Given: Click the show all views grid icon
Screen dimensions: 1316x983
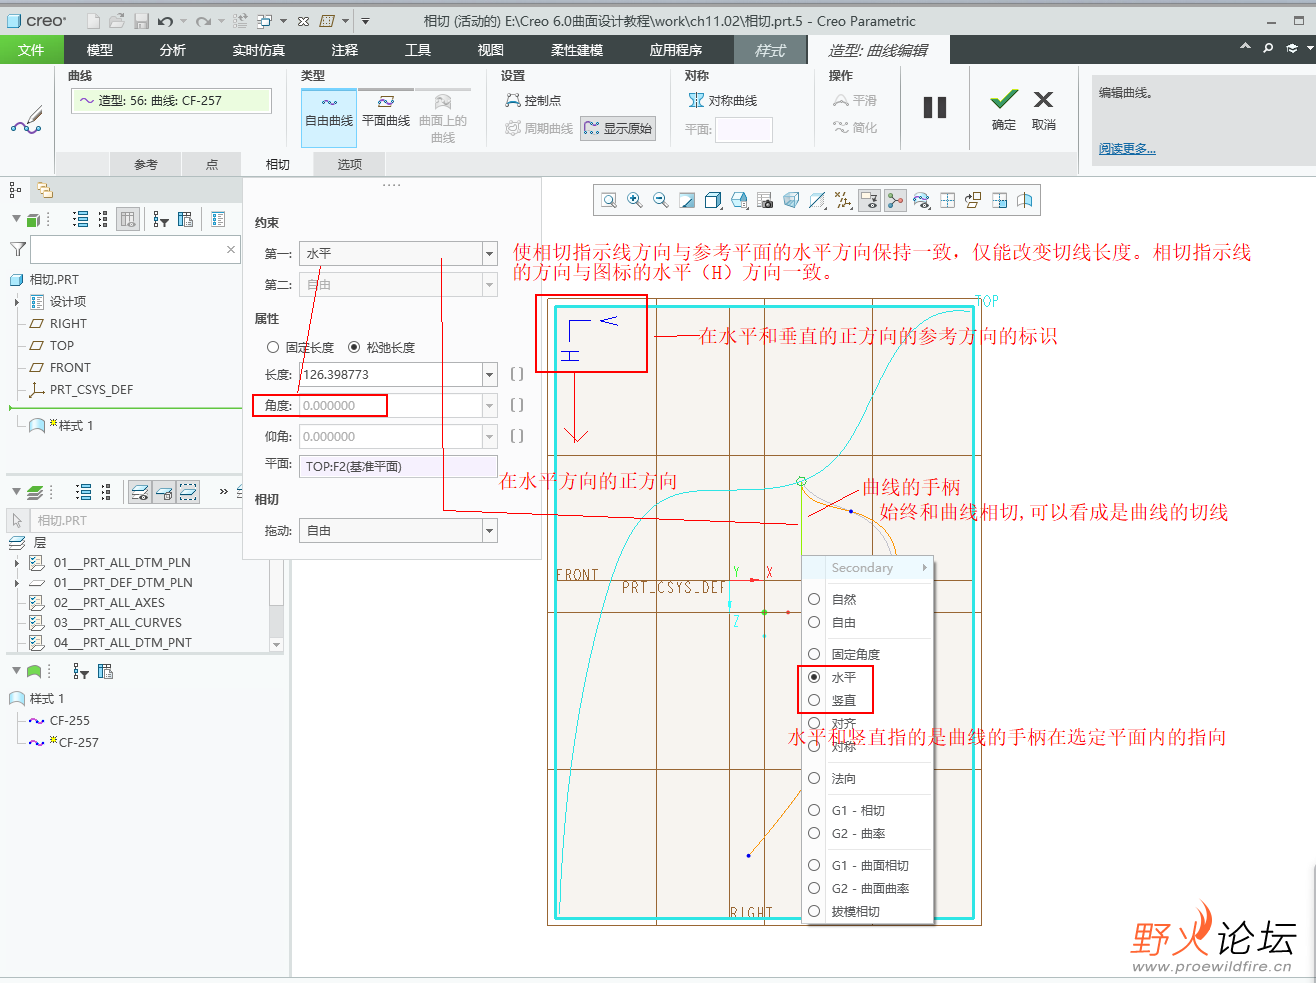Looking at the screenshot, I should point(947,200).
